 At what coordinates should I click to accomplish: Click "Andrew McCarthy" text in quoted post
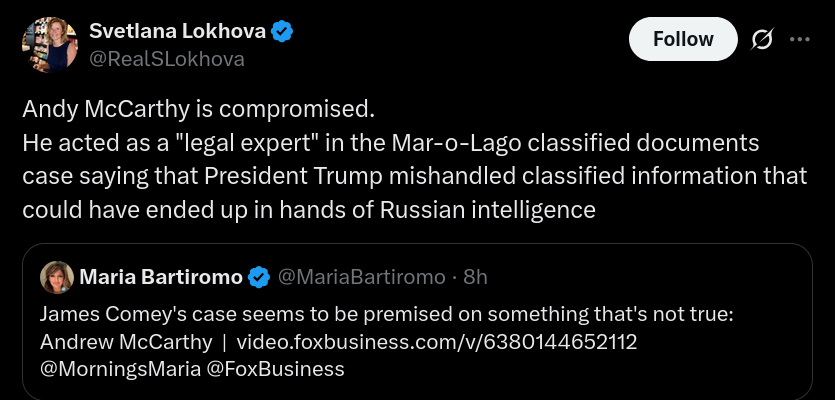(x=126, y=342)
